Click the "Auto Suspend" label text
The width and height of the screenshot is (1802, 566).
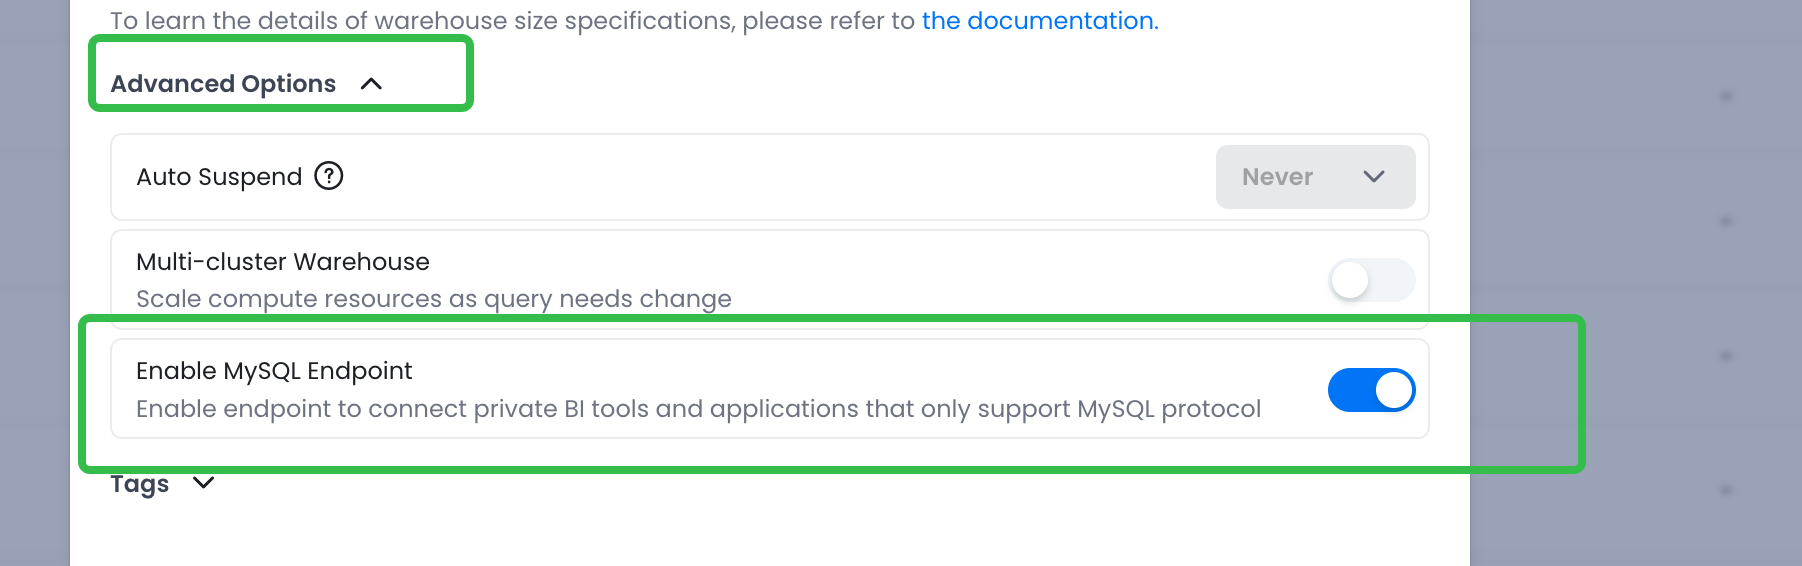coord(219,177)
